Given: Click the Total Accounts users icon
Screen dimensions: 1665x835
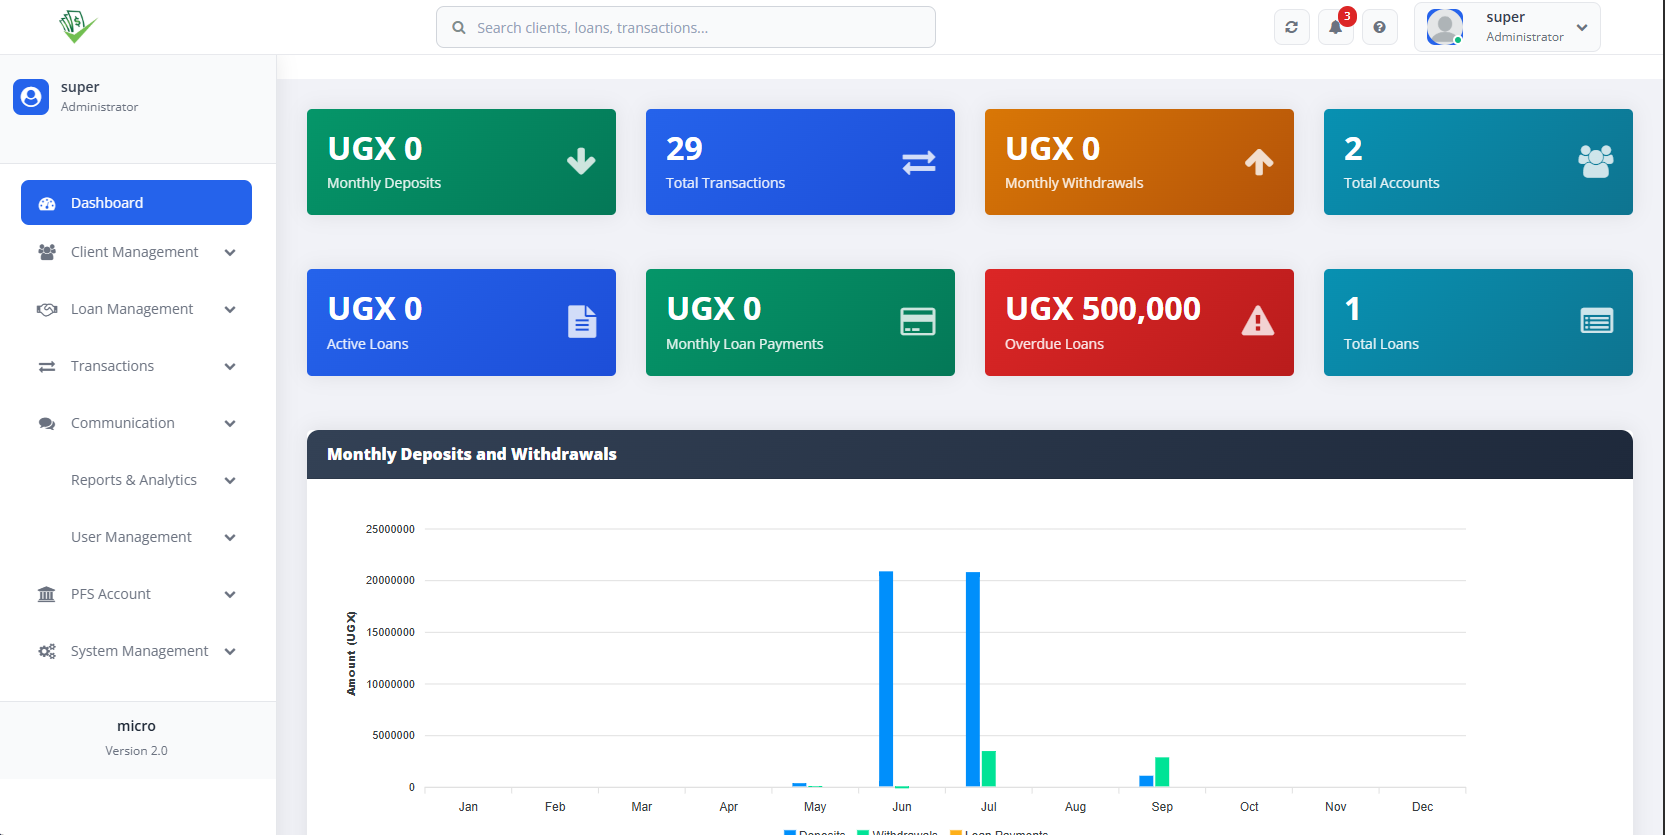Looking at the screenshot, I should pos(1595,161).
